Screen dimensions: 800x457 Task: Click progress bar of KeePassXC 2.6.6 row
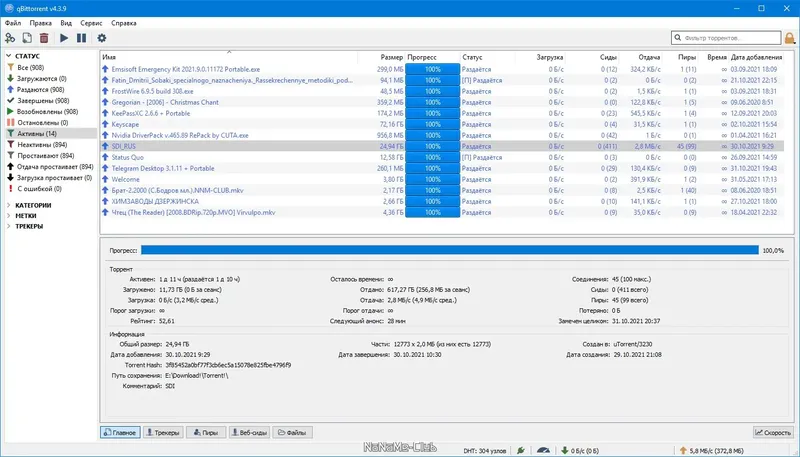[433, 113]
